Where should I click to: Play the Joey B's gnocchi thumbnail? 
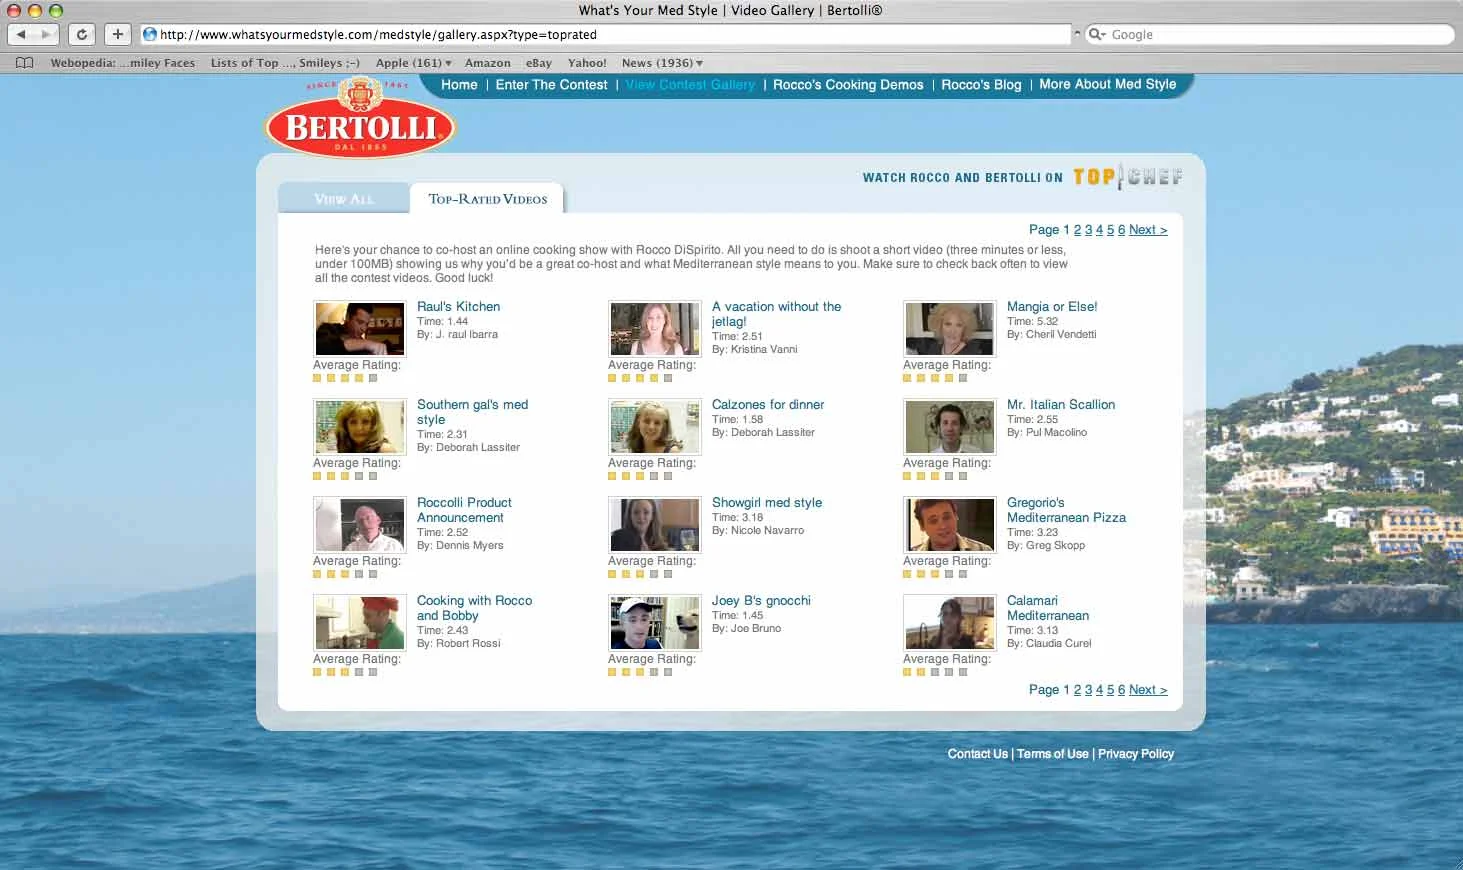coord(655,623)
